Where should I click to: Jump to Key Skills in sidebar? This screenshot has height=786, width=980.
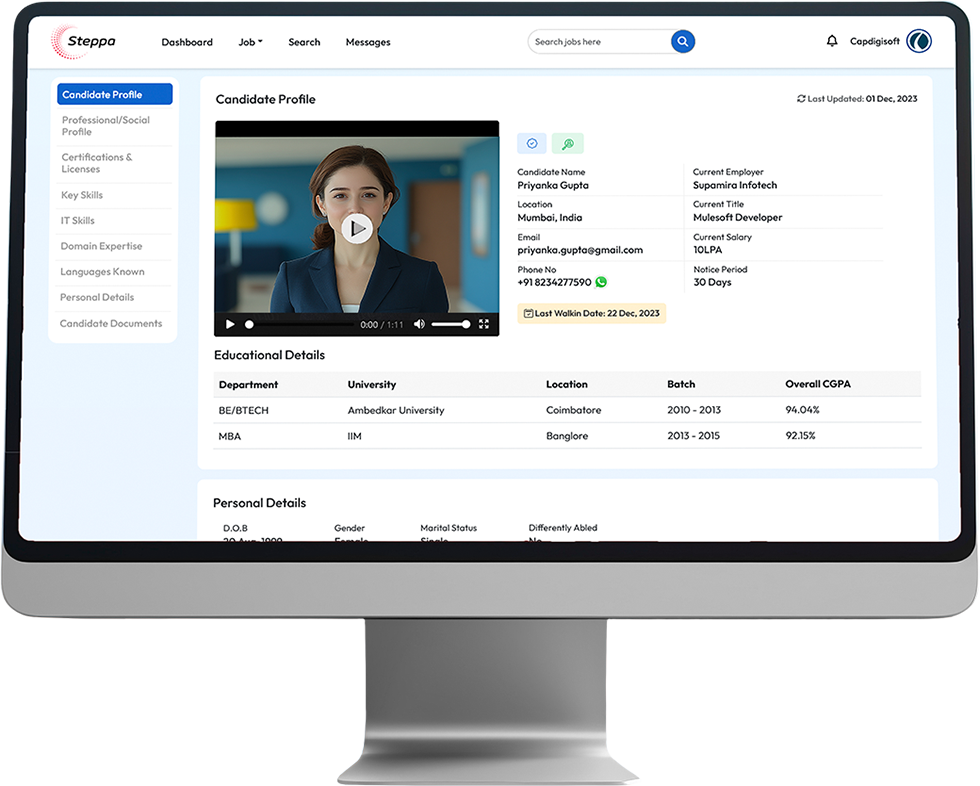pos(82,195)
